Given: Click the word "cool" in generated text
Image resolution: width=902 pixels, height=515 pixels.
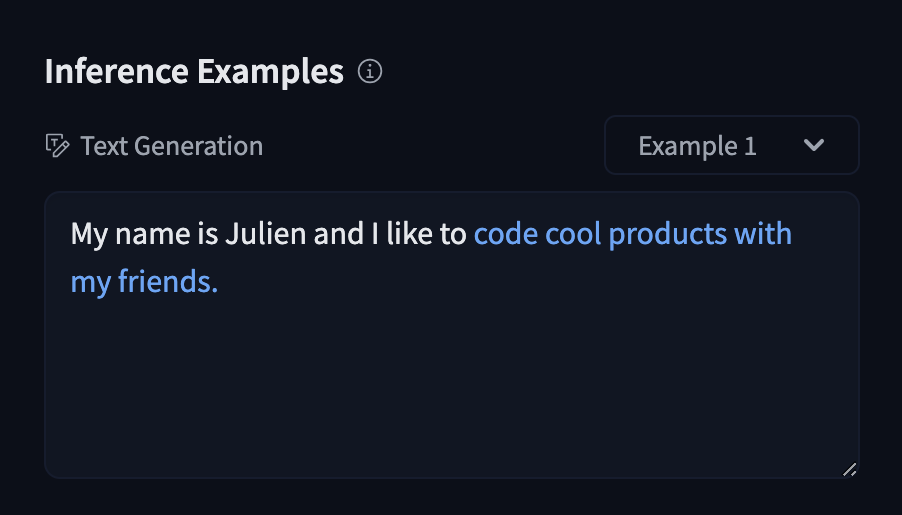Looking at the screenshot, I should click(x=573, y=234).
